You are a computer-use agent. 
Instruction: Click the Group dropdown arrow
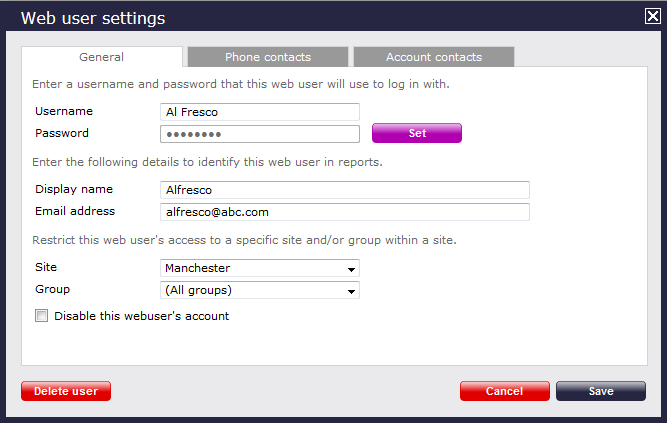click(351, 291)
